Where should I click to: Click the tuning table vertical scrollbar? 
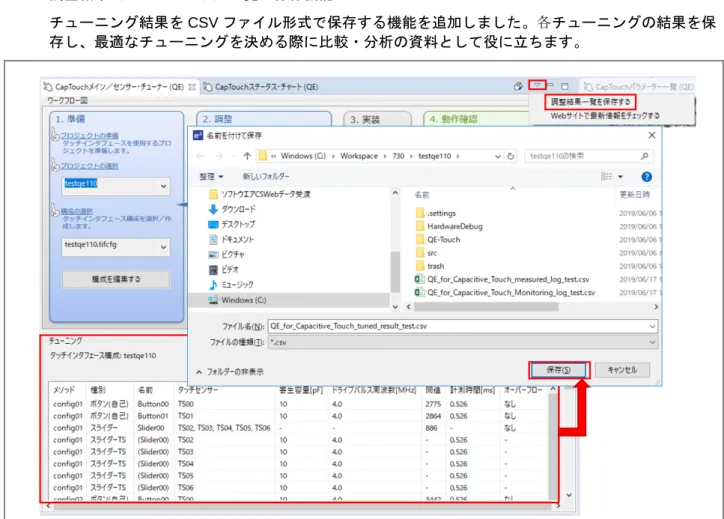click(x=553, y=443)
